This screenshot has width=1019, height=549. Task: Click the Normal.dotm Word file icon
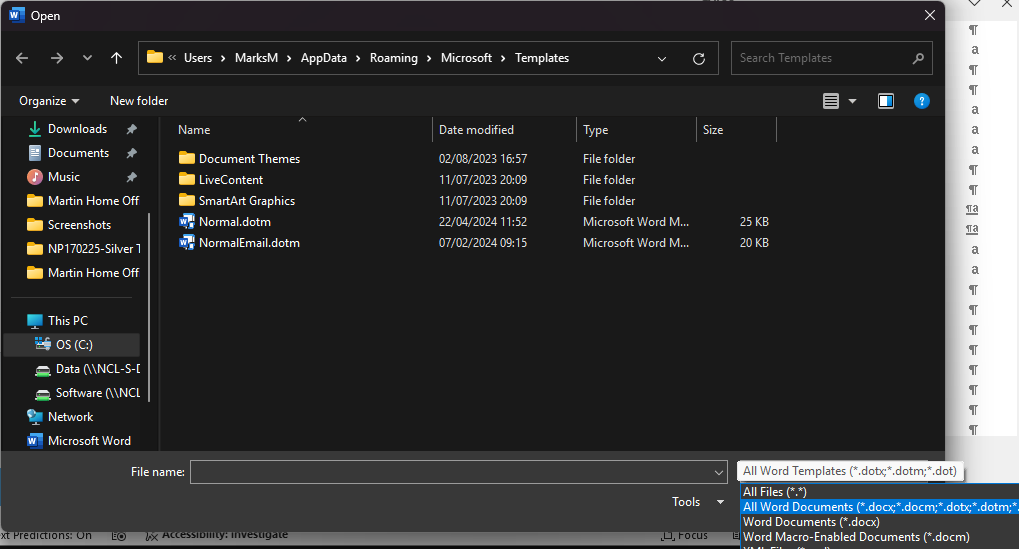(187, 222)
